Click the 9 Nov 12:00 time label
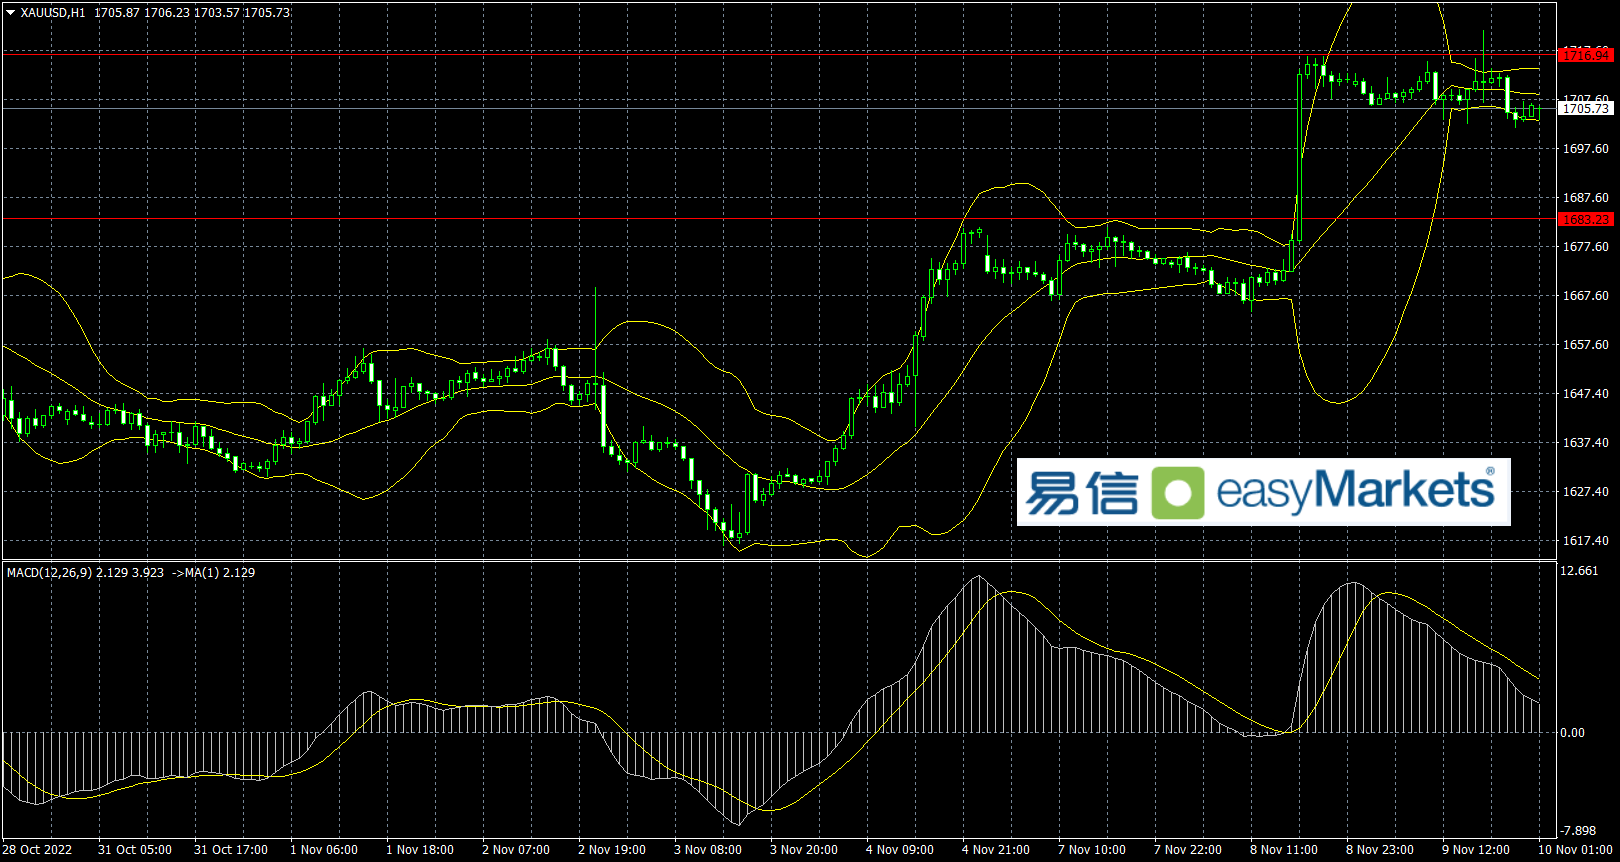 pyautogui.click(x=1476, y=850)
